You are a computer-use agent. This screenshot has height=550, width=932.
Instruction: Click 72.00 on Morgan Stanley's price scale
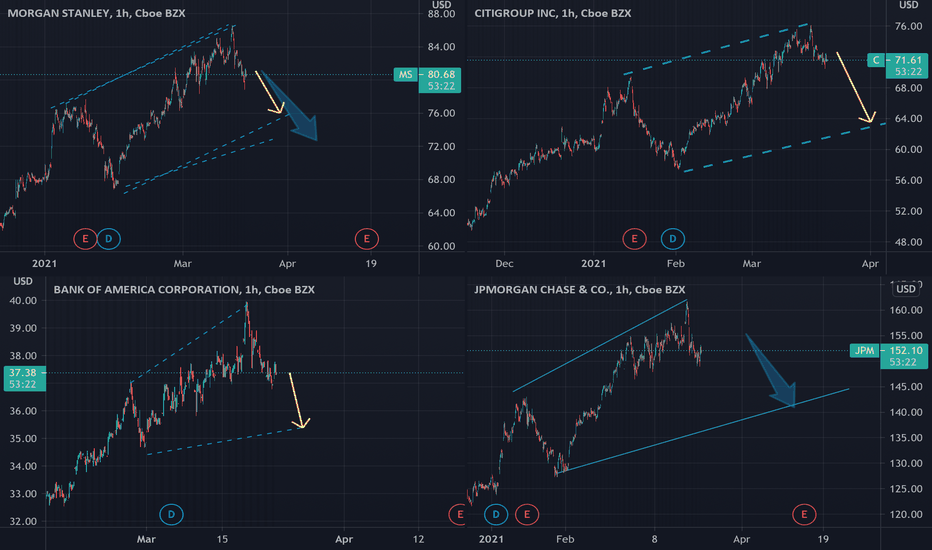coord(441,146)
